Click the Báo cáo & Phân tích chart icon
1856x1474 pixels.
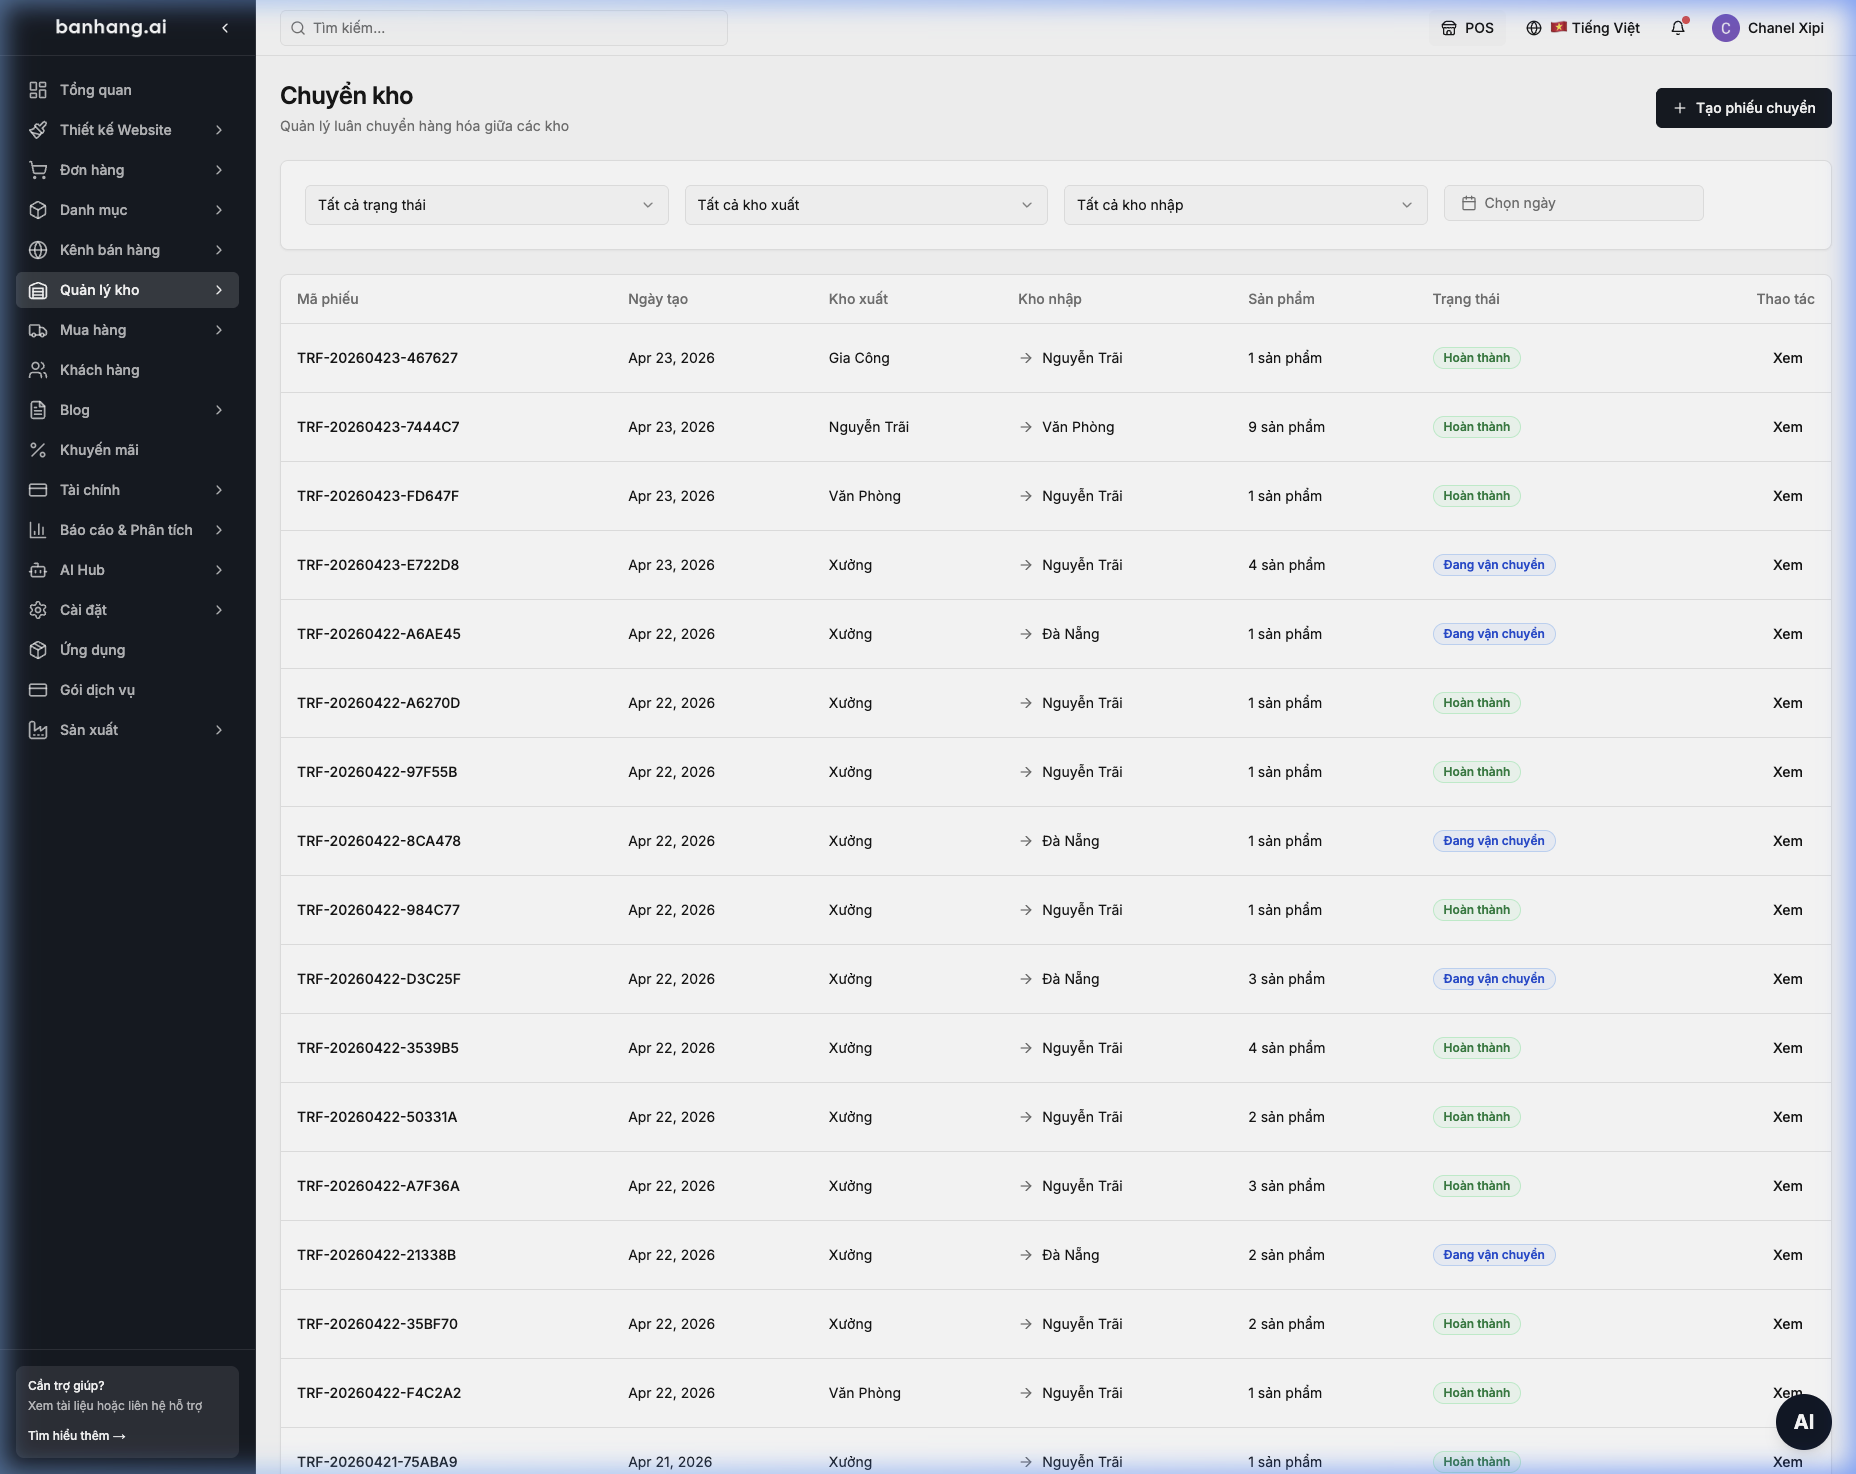coord(38,530)
